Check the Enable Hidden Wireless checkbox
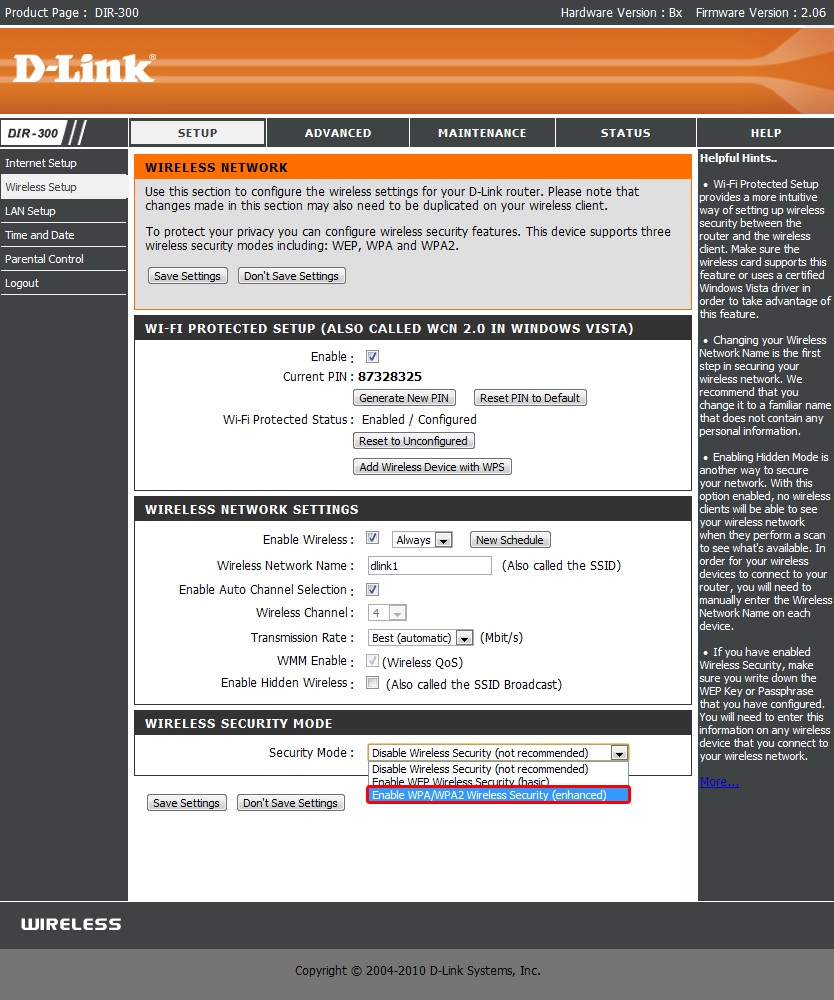This screenshot has height=1000, width=834. [372, 683]
